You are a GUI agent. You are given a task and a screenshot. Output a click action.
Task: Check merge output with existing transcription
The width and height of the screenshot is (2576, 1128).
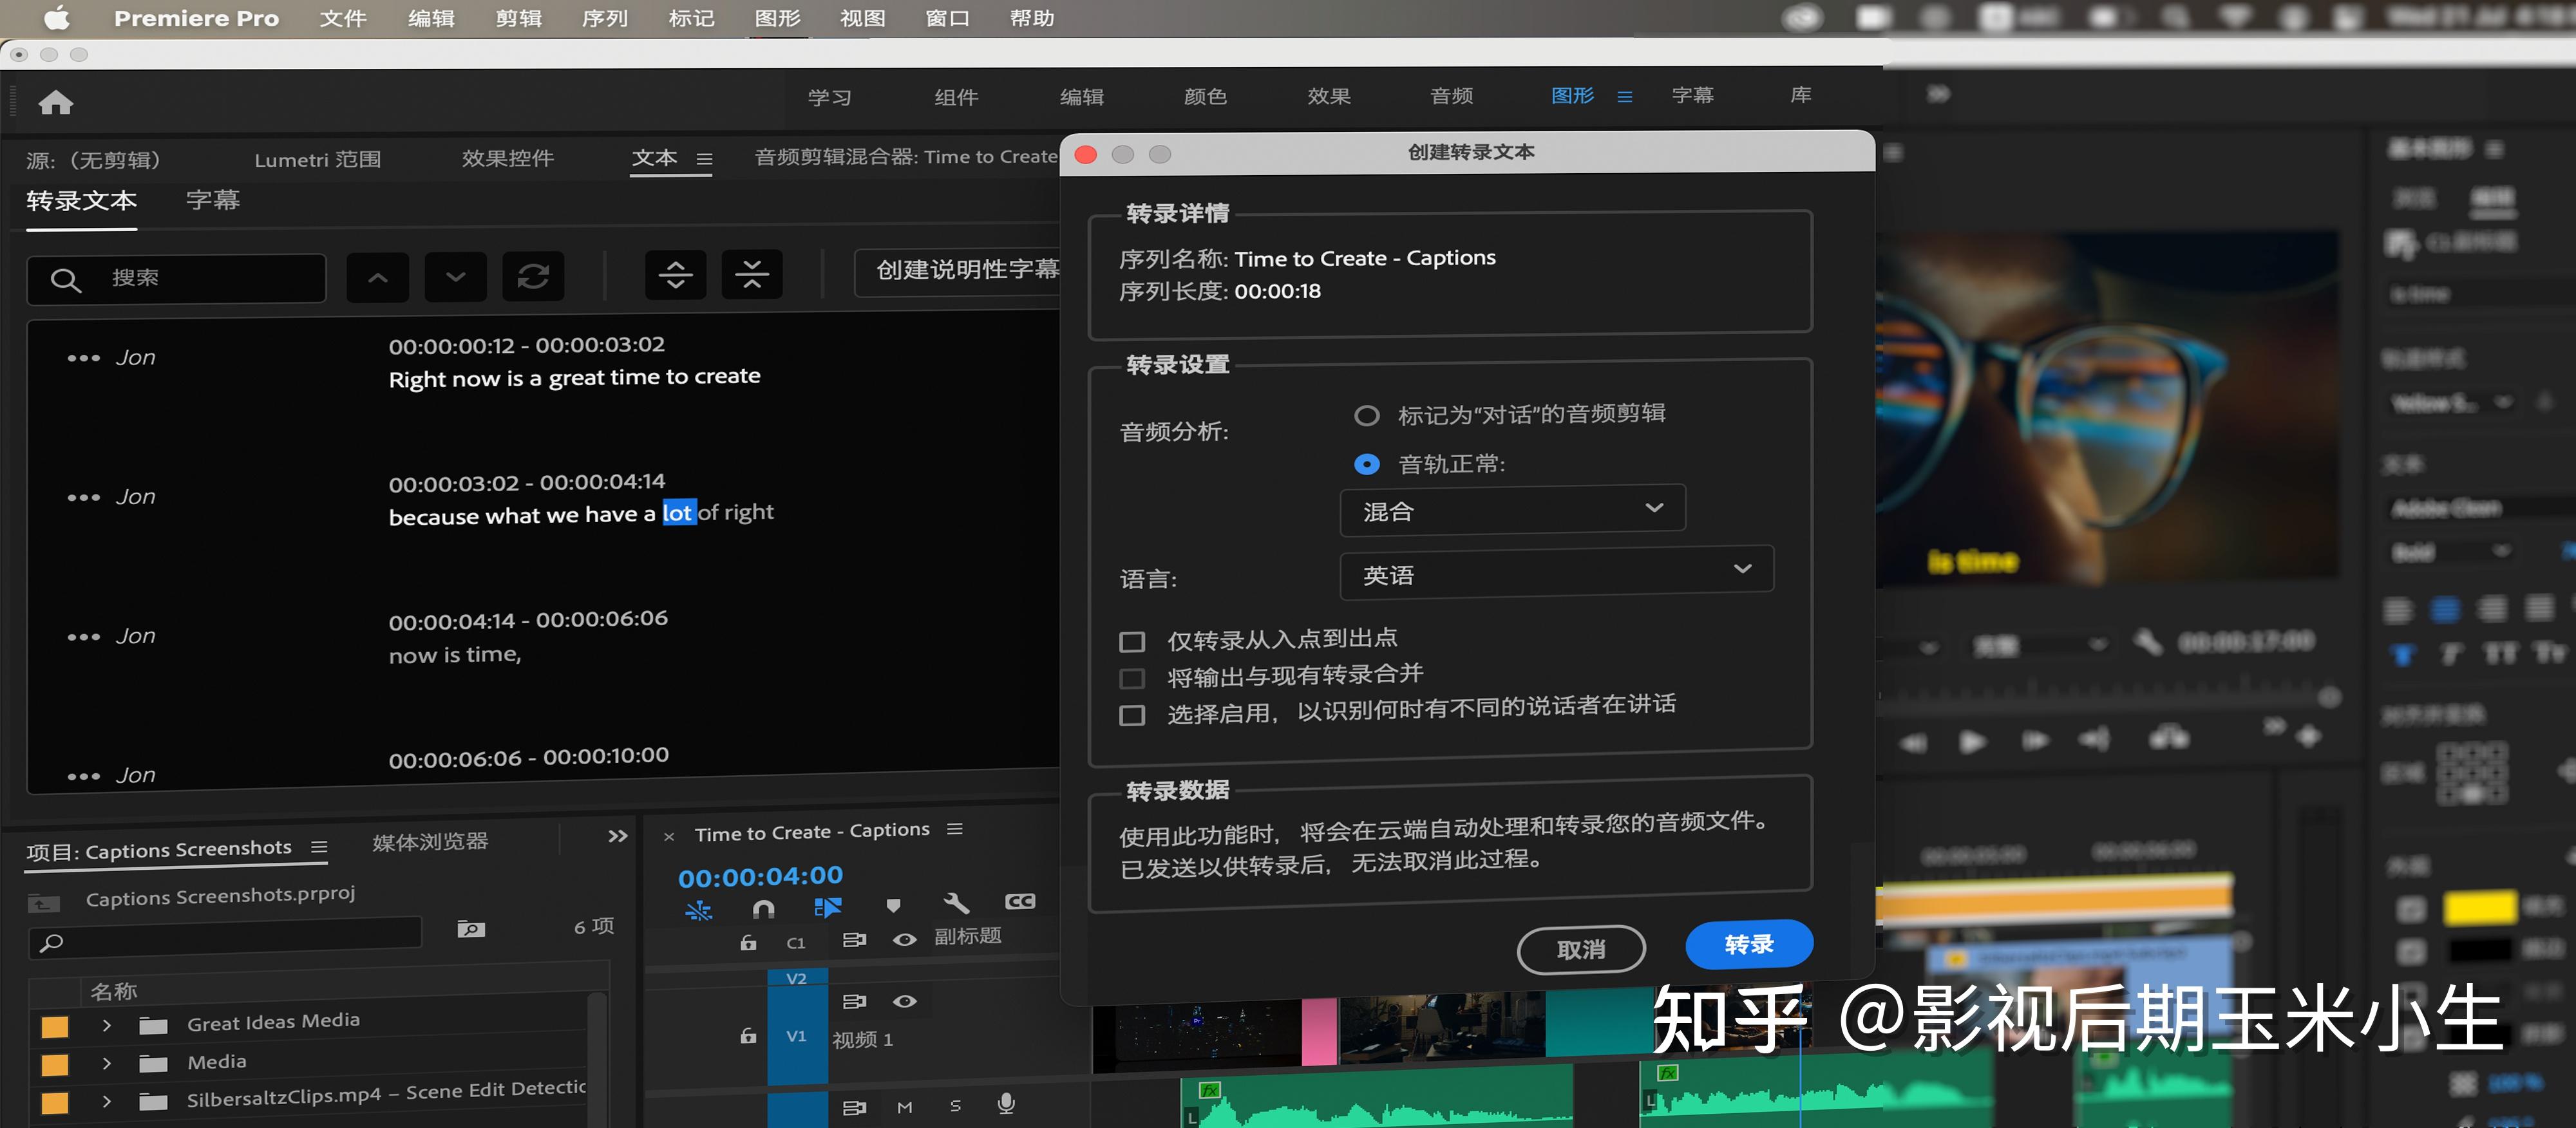1132,679
